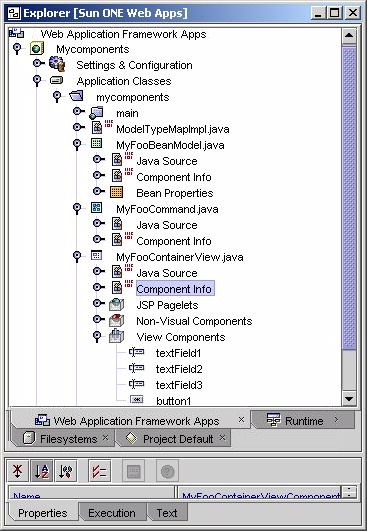Switch to Web Application Framework Apps tab
Viewport: 367px width, 531px height.
coord(130,420)
